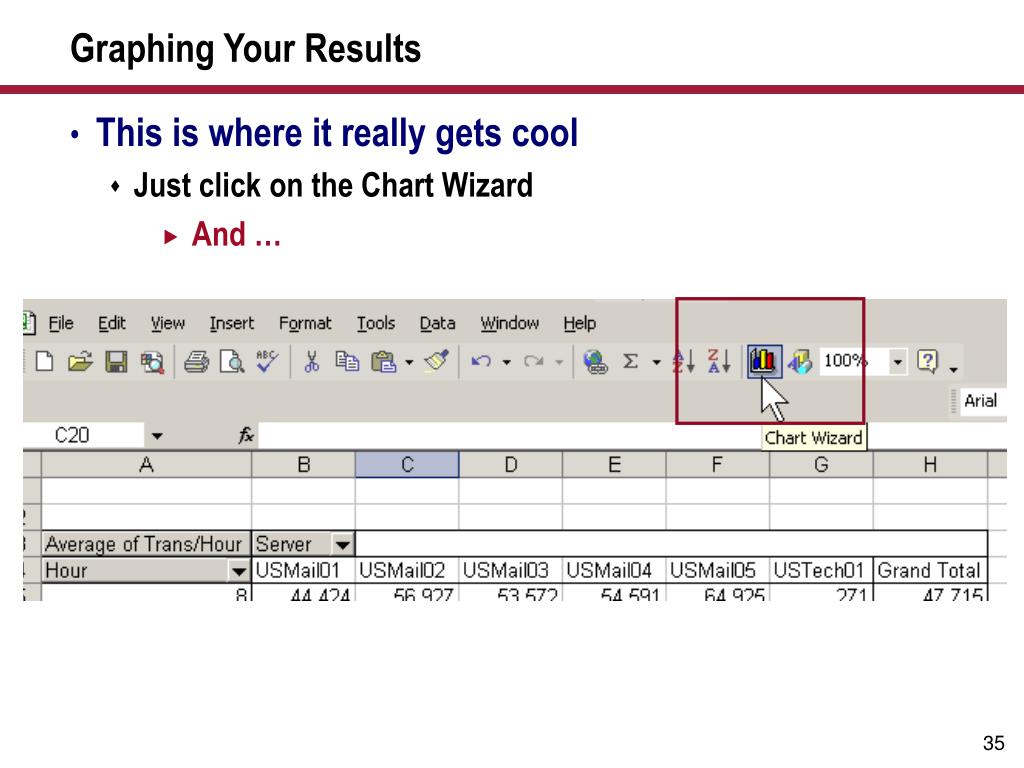Image resolution: width=1024 pixels, height=768 pixels.
Task: Click the AutoSum sigma icon
Action: pos(630,361)
